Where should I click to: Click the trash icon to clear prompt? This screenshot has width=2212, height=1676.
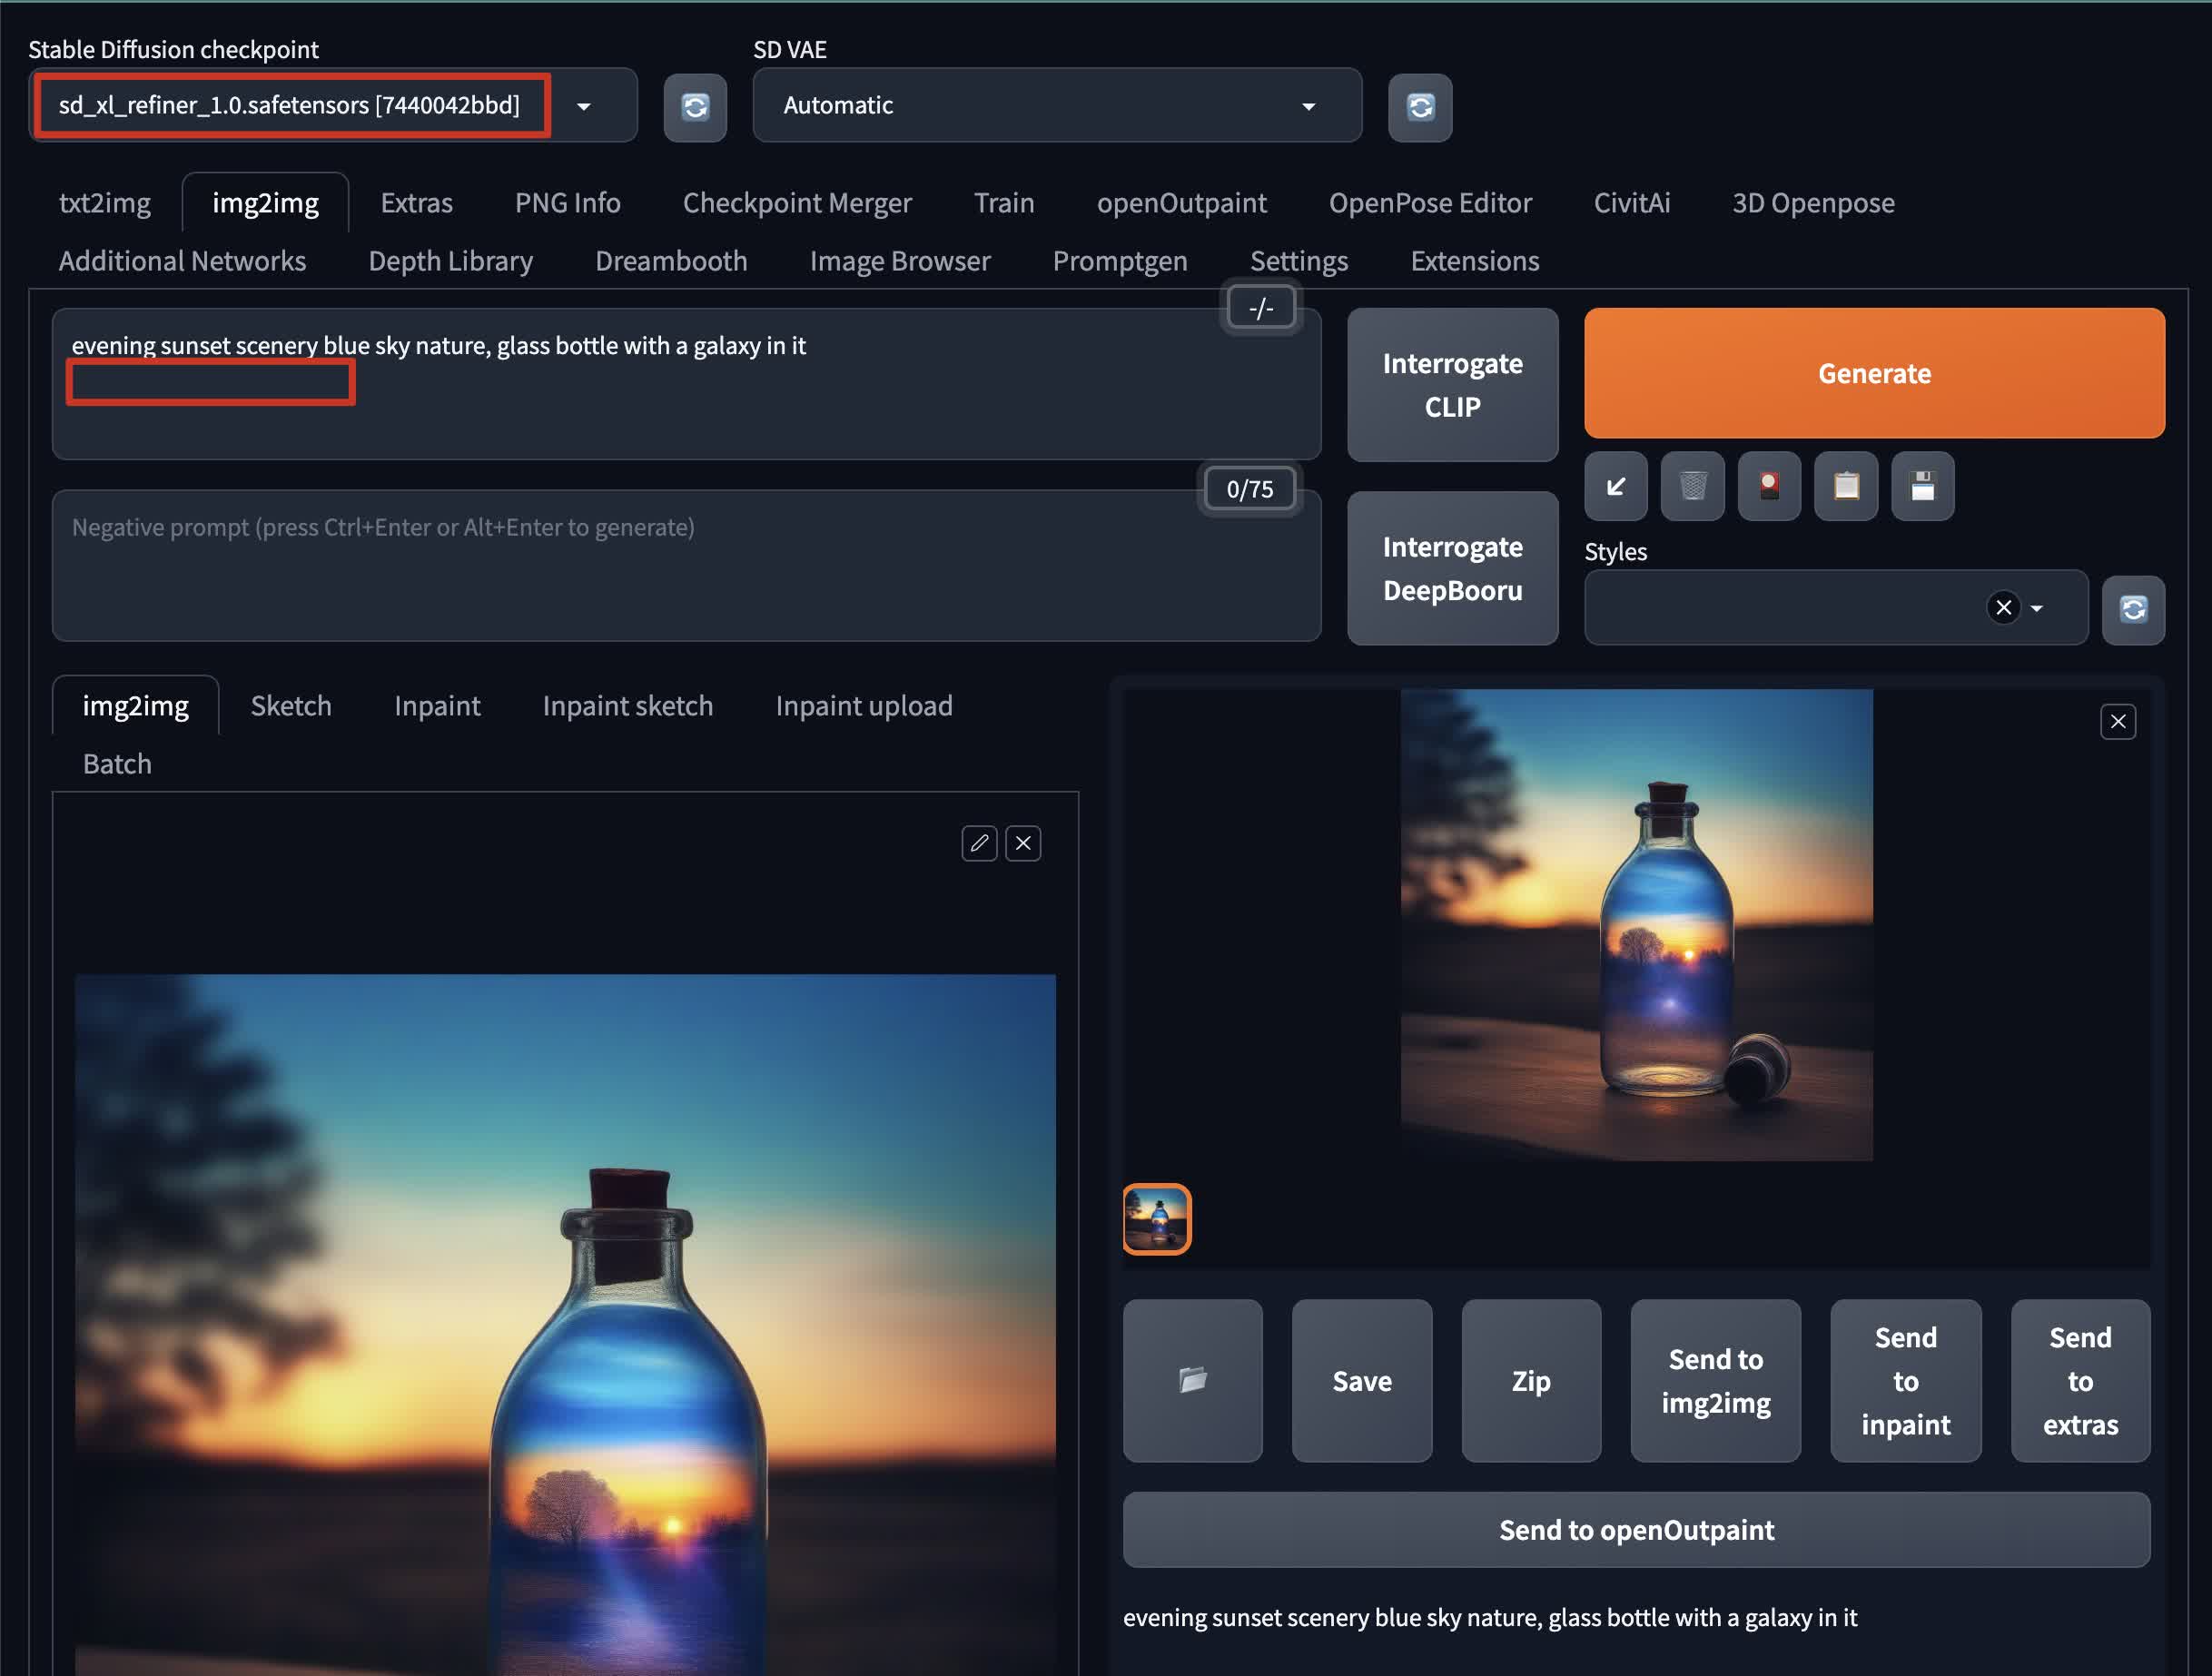click(1692, 487)
